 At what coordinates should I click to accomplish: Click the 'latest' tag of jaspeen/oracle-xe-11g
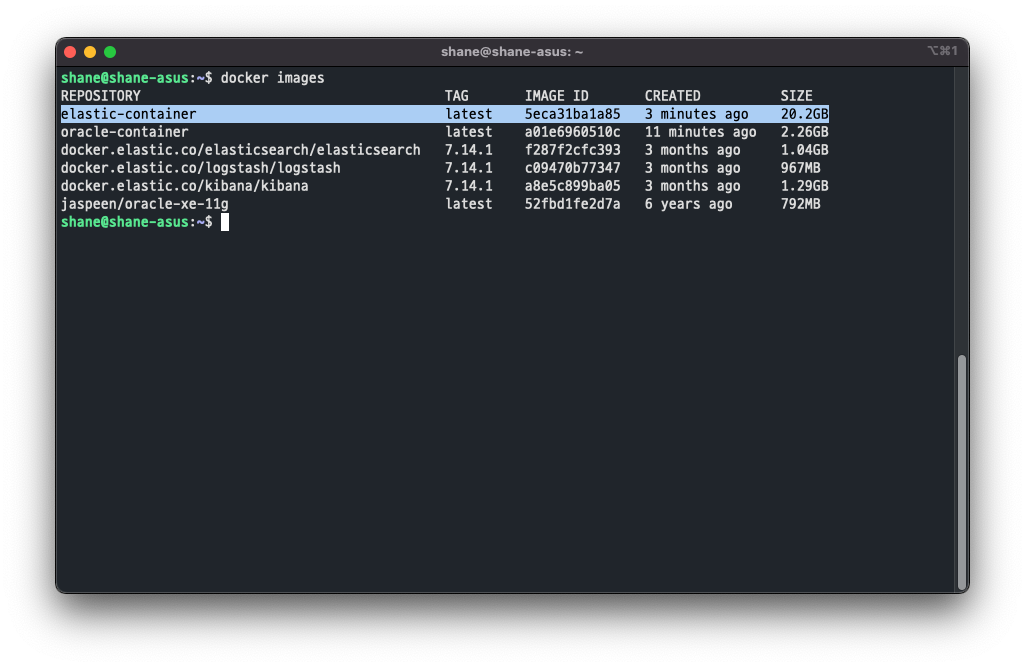(x=469, y=204)
